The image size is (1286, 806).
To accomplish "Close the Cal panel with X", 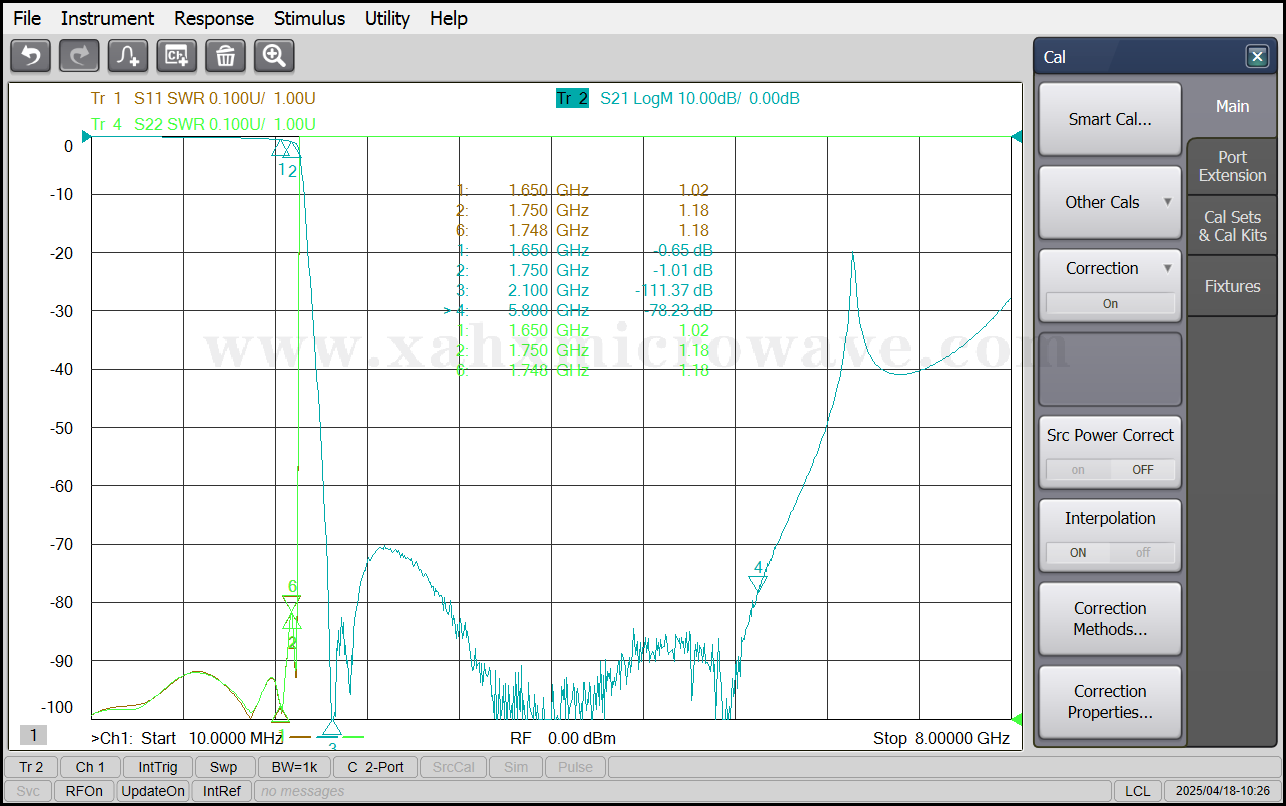I will click(x=1257, y=57).
